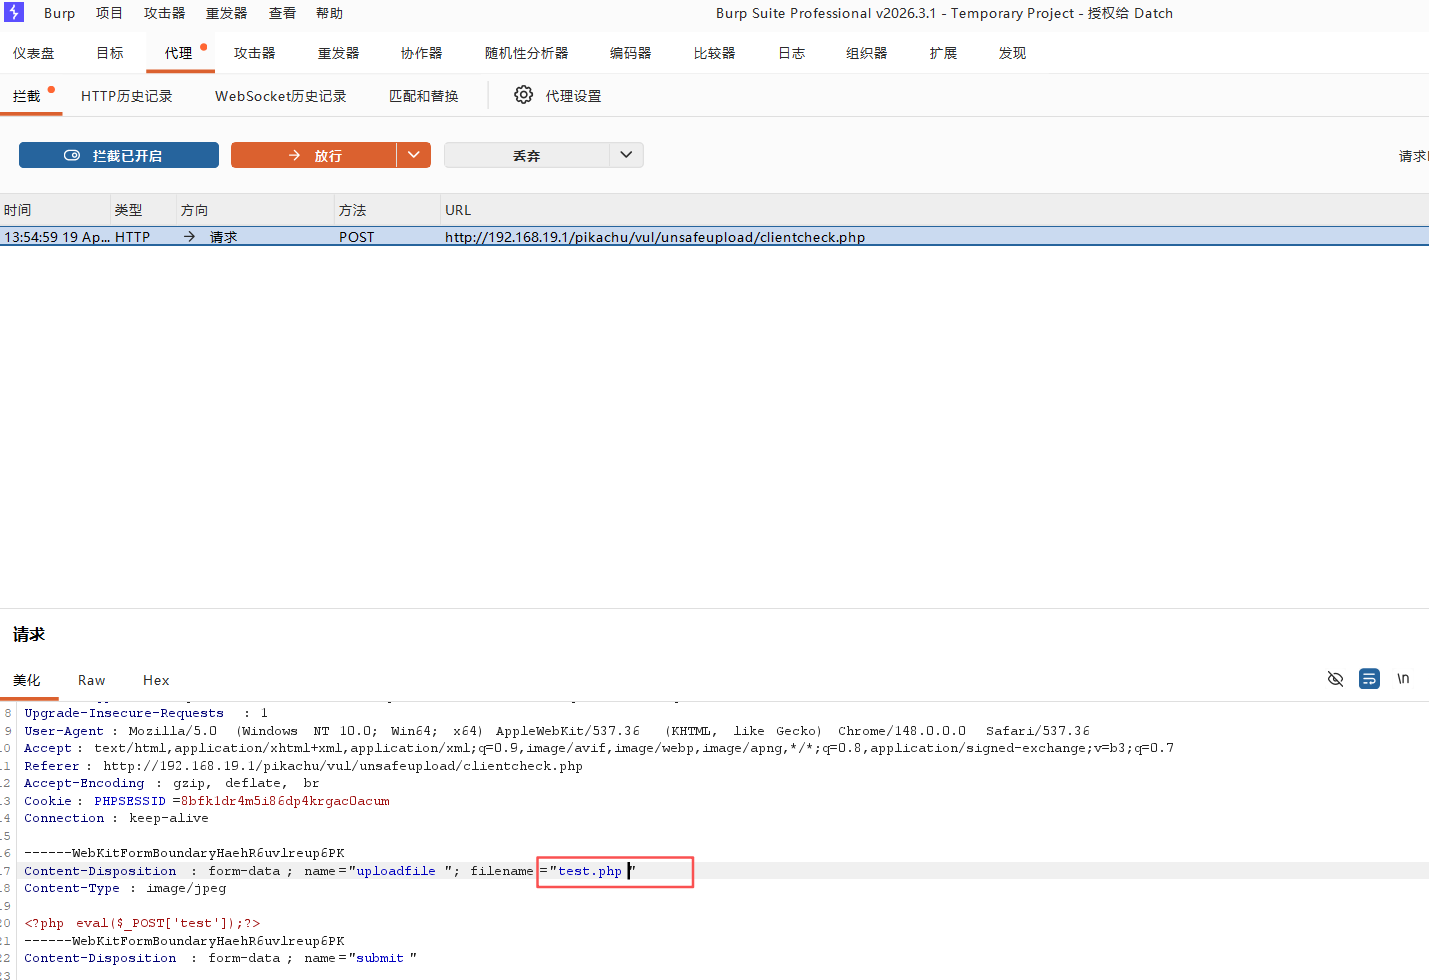1429x980 pixels.
Task: Switch to the 目标 tab
Action: click(110, 53)
